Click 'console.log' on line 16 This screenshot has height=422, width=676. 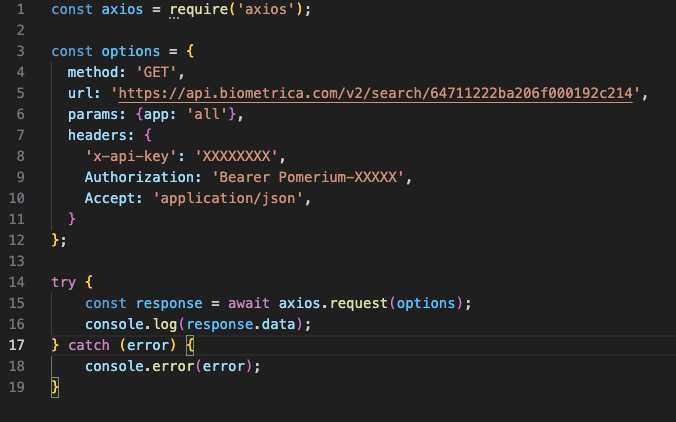tap(131, 324)
